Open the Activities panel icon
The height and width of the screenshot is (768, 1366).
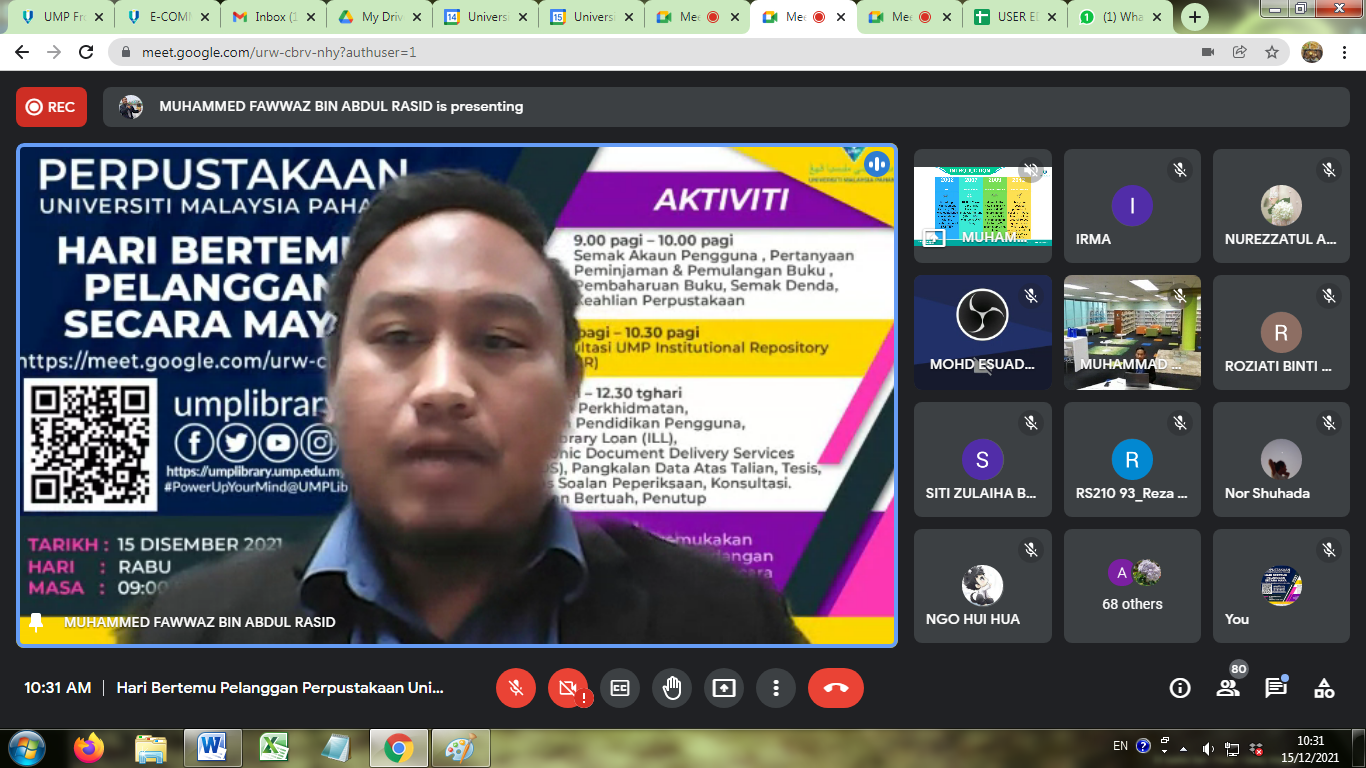click(1324, 688)
